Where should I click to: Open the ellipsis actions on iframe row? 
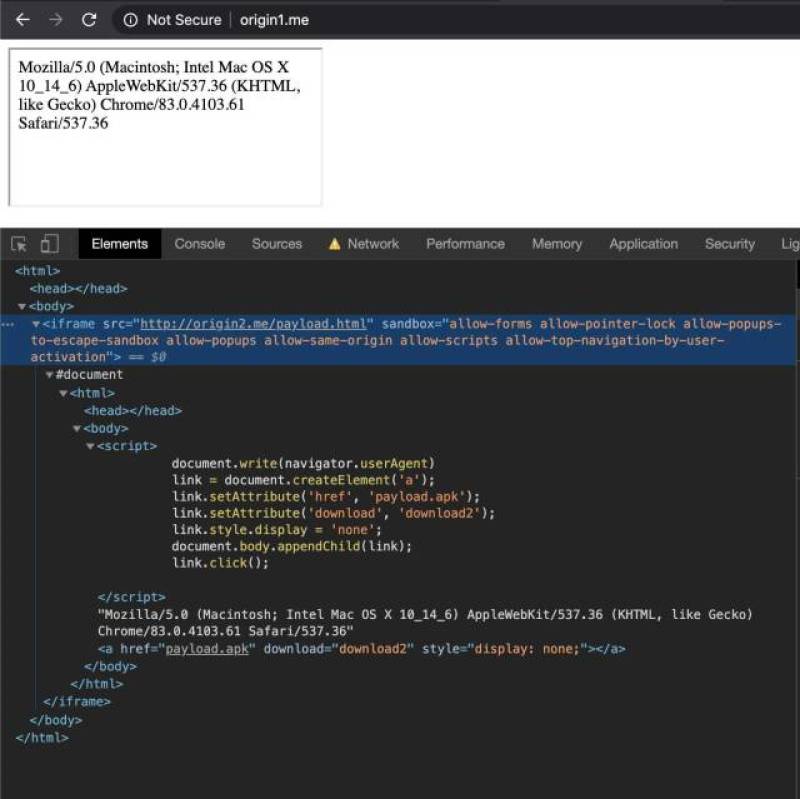point(8,324)
